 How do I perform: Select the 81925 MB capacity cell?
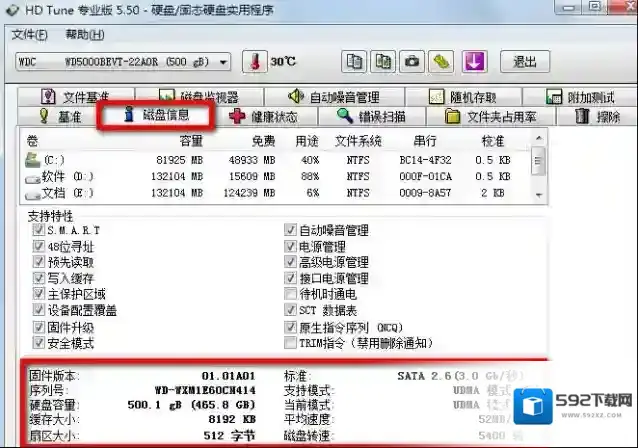179,160
